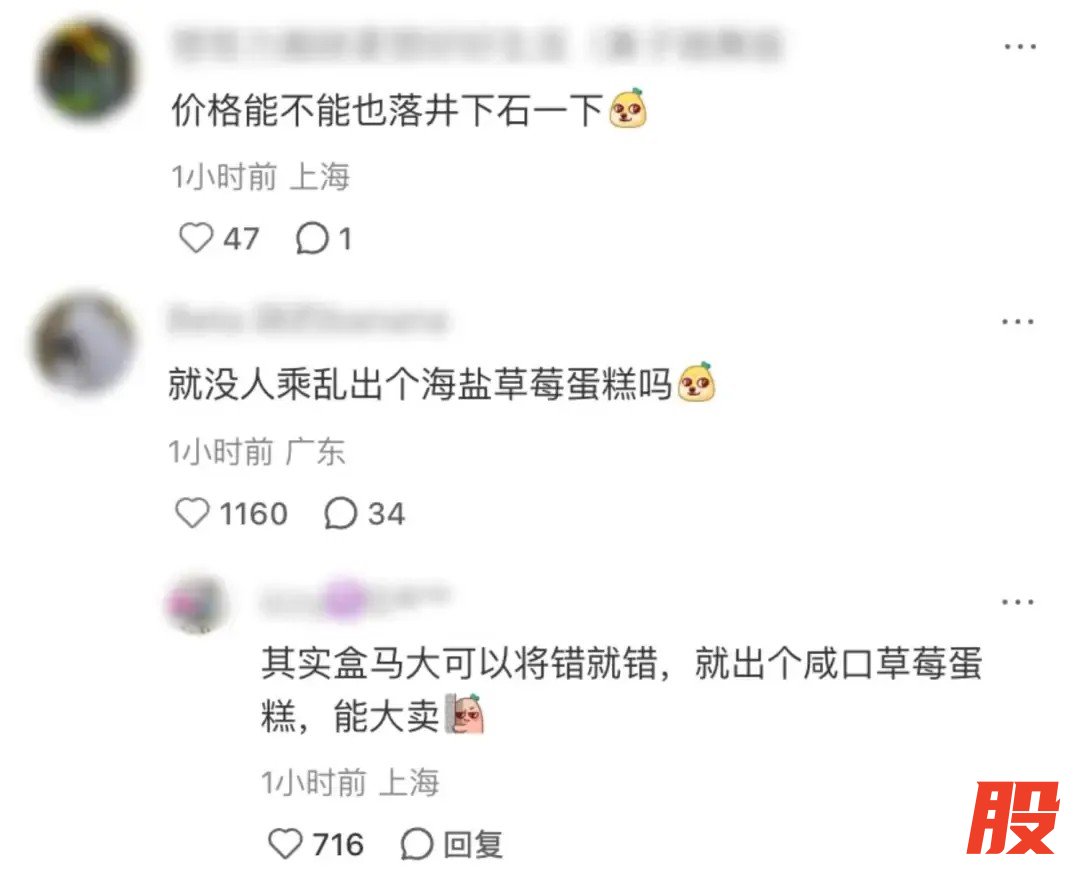Open first commenter's avatar profile
Viewport: 1080px width, 873px height.
click(x=87, y=70)
